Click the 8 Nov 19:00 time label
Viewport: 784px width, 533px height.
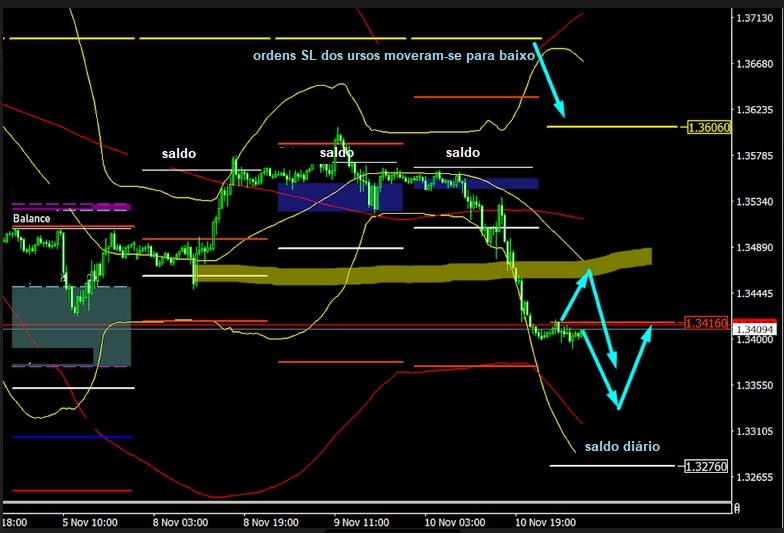pos(271,522)
